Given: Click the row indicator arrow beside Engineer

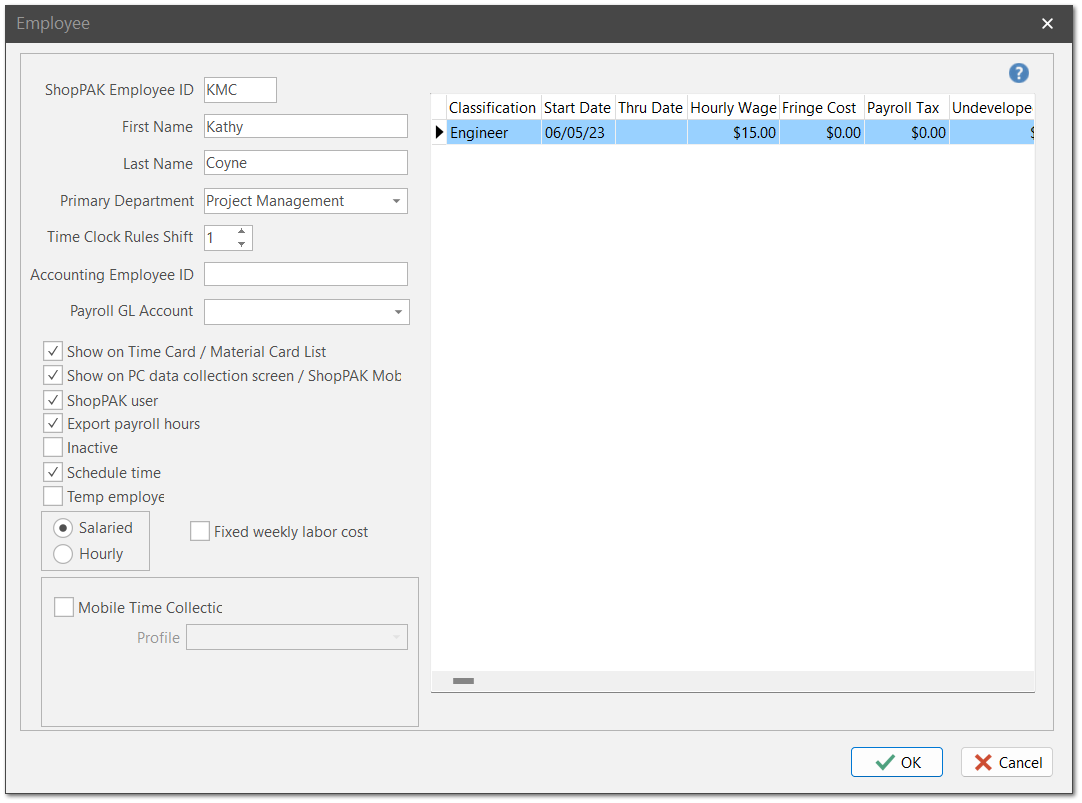Looking at the screenshot, I should [439, 132].
